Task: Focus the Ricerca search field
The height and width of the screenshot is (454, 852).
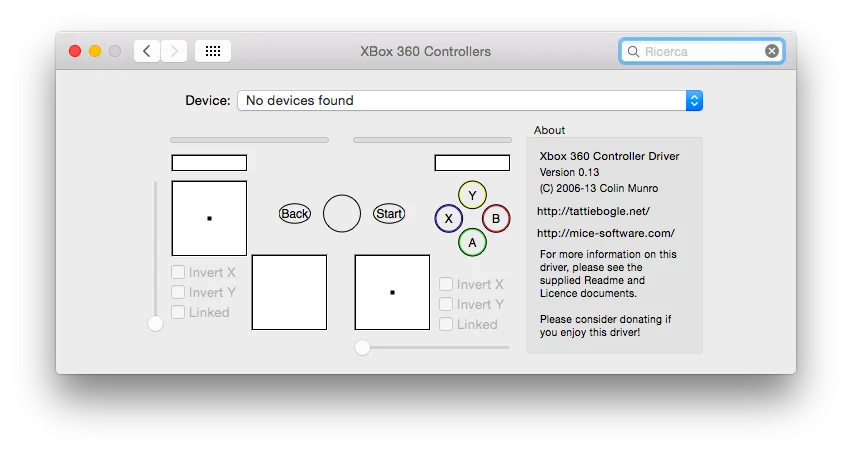Action: click(x=701, y=51)
